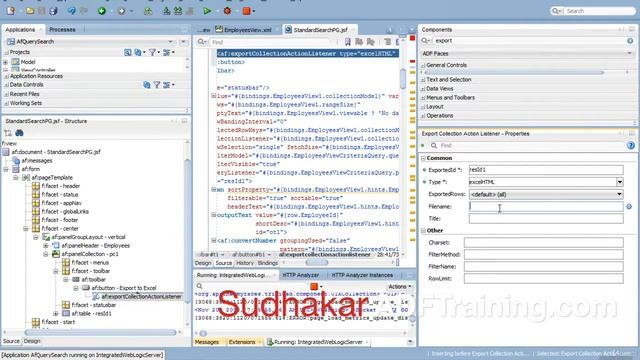Collapse the Common properties section

point(423,158)
